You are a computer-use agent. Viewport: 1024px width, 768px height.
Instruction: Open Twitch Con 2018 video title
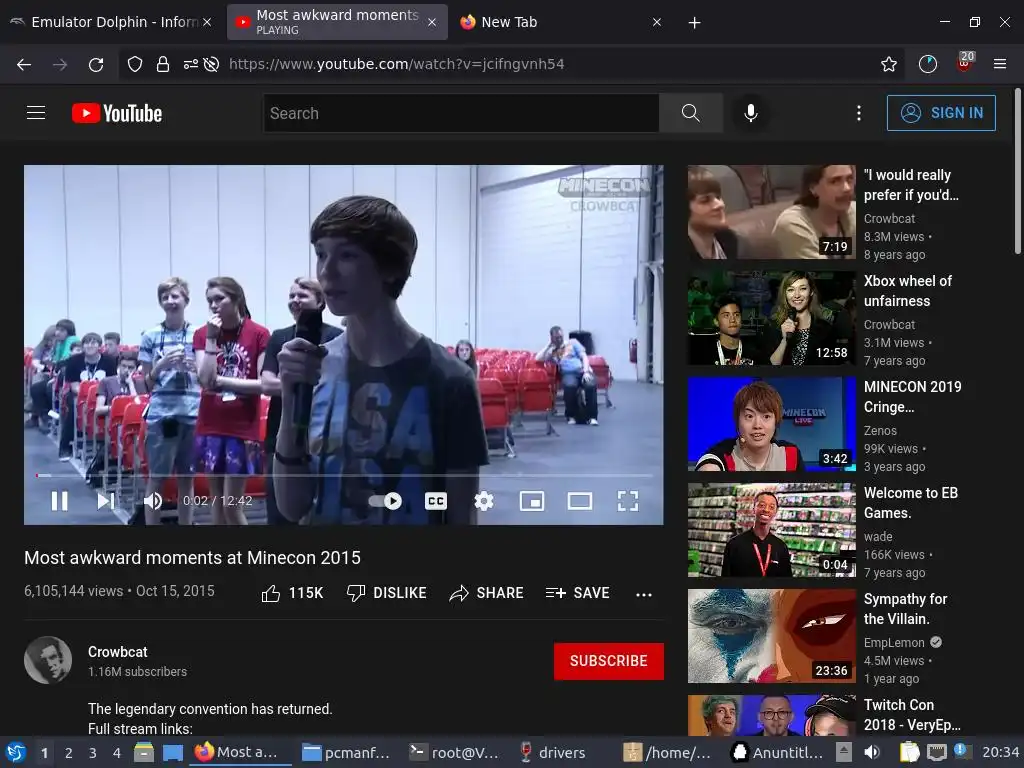[912, 715]
